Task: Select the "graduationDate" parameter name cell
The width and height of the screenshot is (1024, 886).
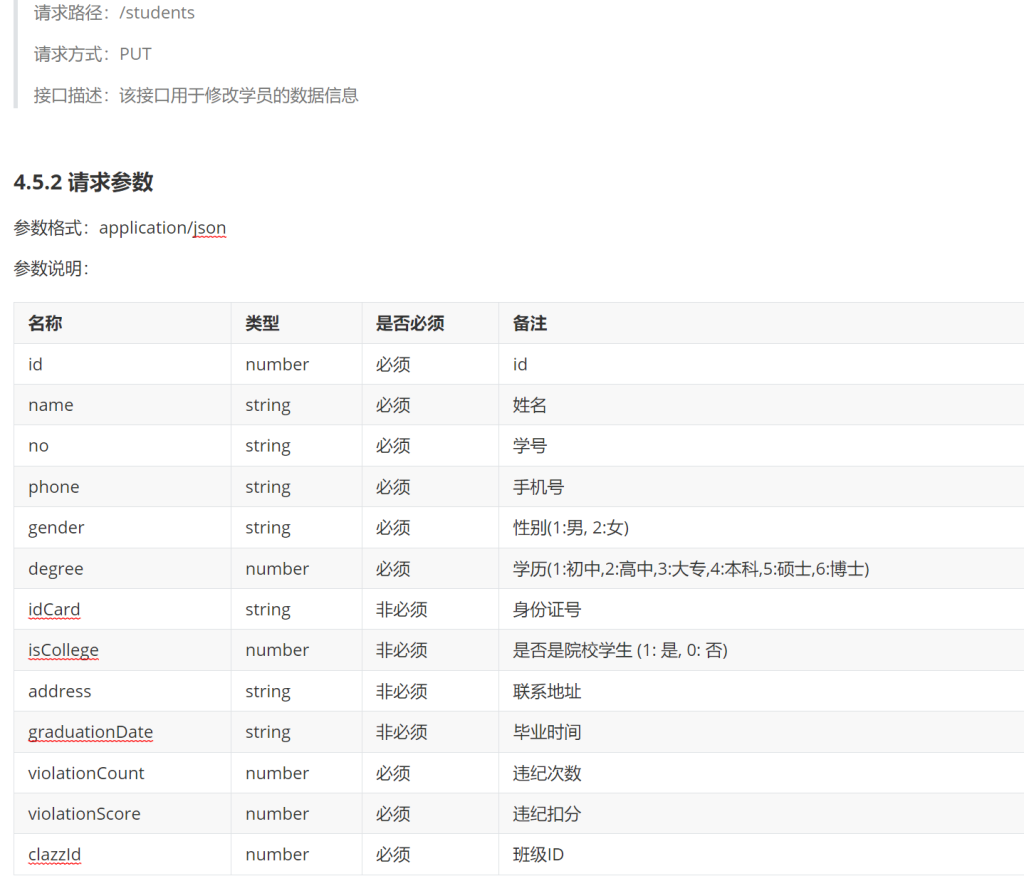Action: [90, 732]
